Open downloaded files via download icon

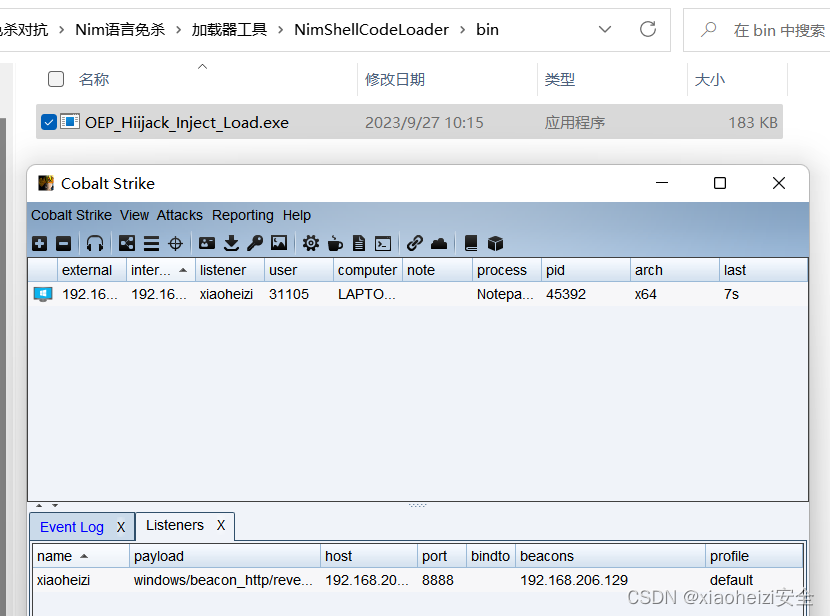[x=231, y=243]
